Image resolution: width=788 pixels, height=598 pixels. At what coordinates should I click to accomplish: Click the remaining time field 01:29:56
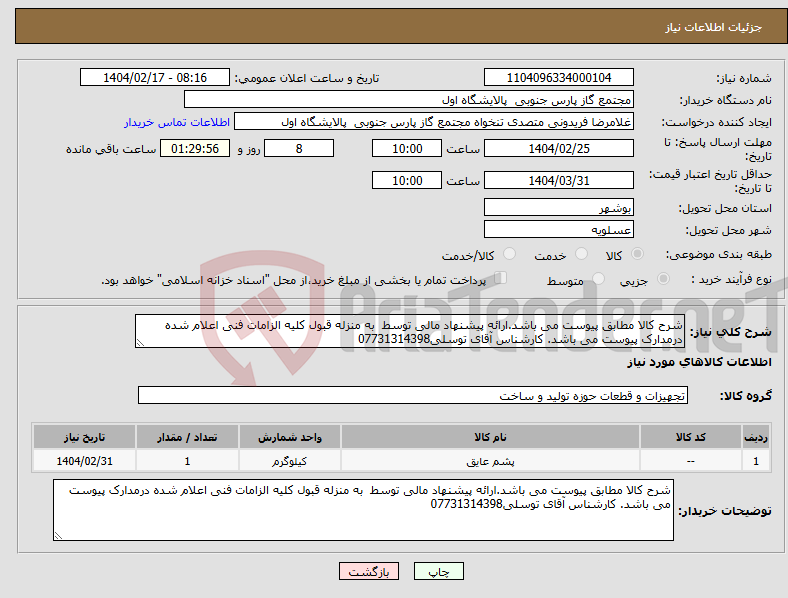point(195,149)
